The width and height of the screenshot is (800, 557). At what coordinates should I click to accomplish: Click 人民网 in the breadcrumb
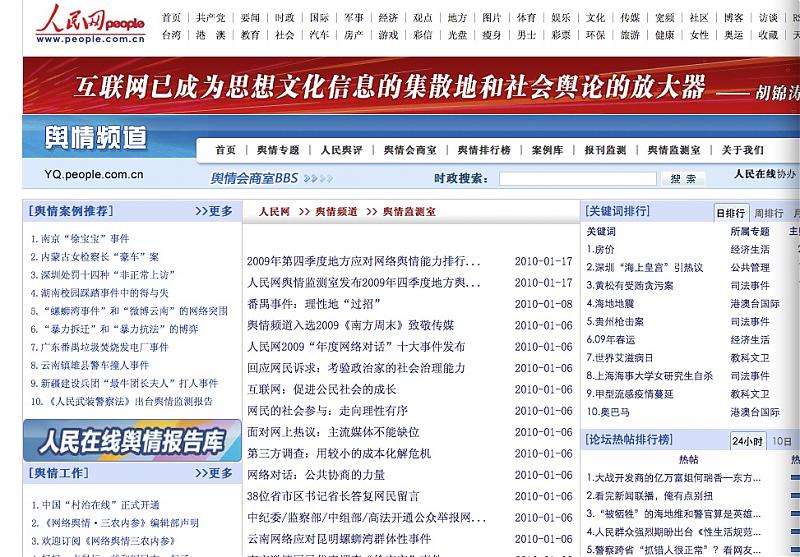pyautogui.click(x=274, y=212)
